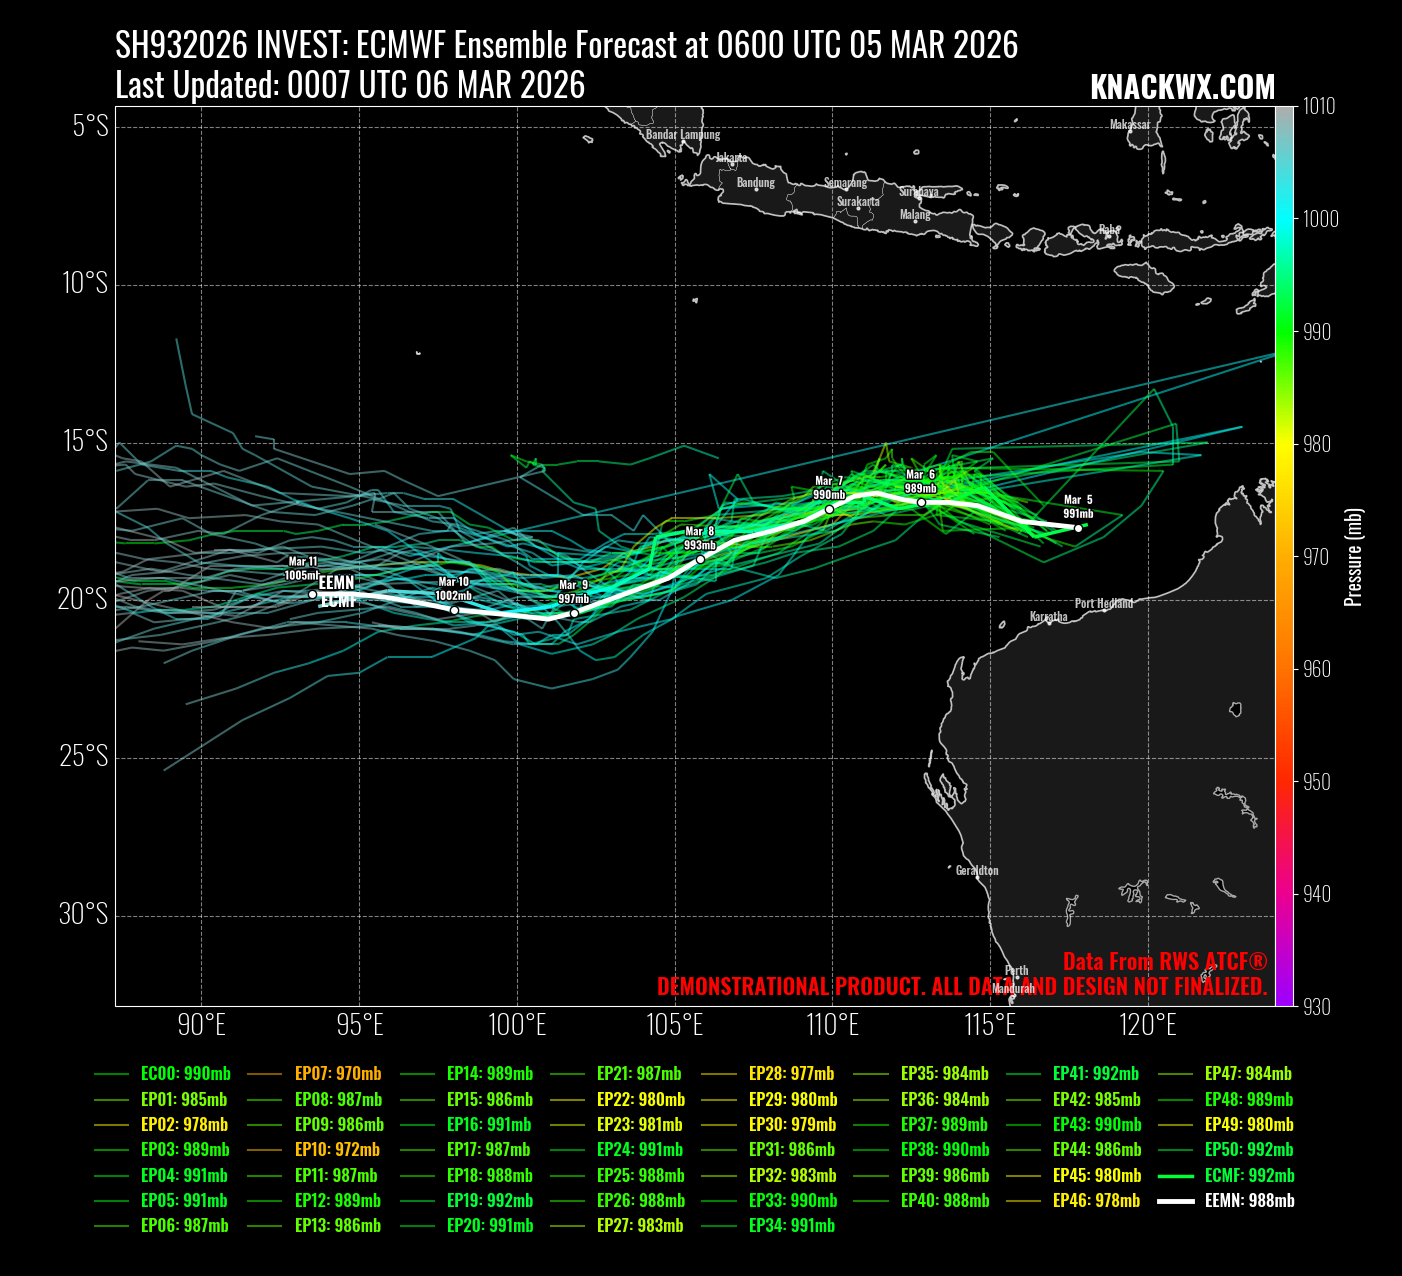
Task: Click the Mar 5 991mb track marker
Action: pos(1078,528)
